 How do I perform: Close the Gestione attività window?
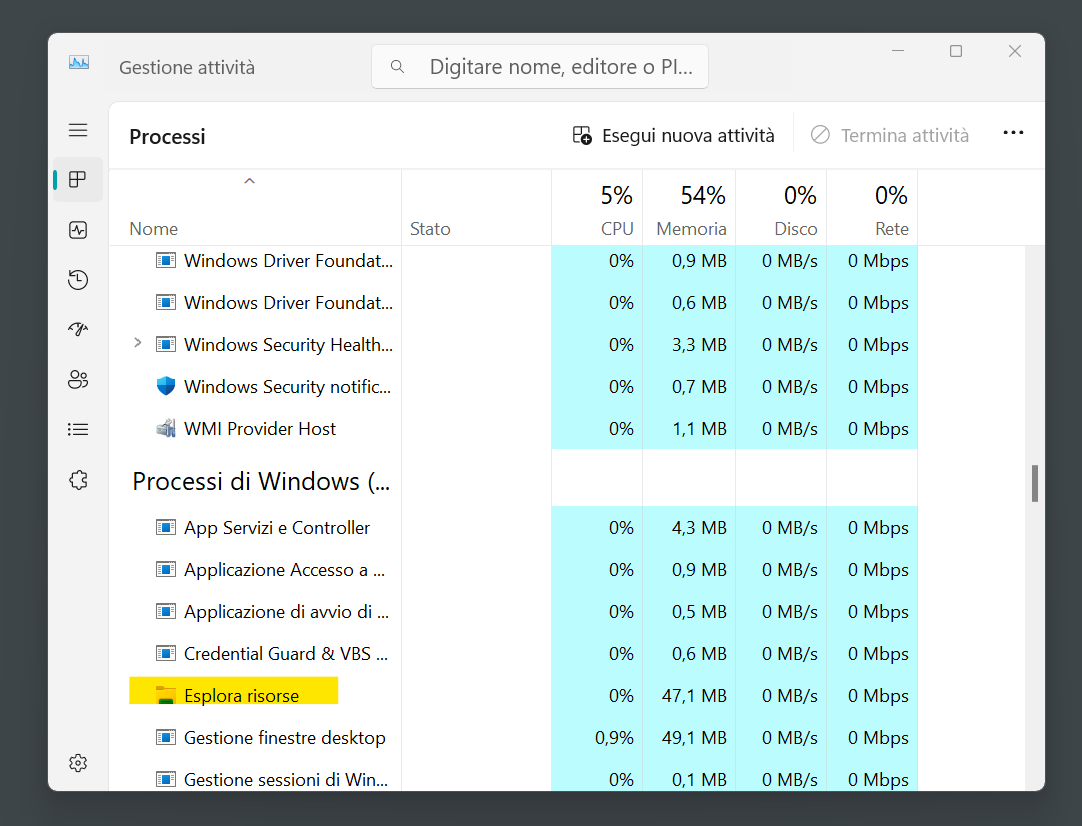tap(1014, 51)
